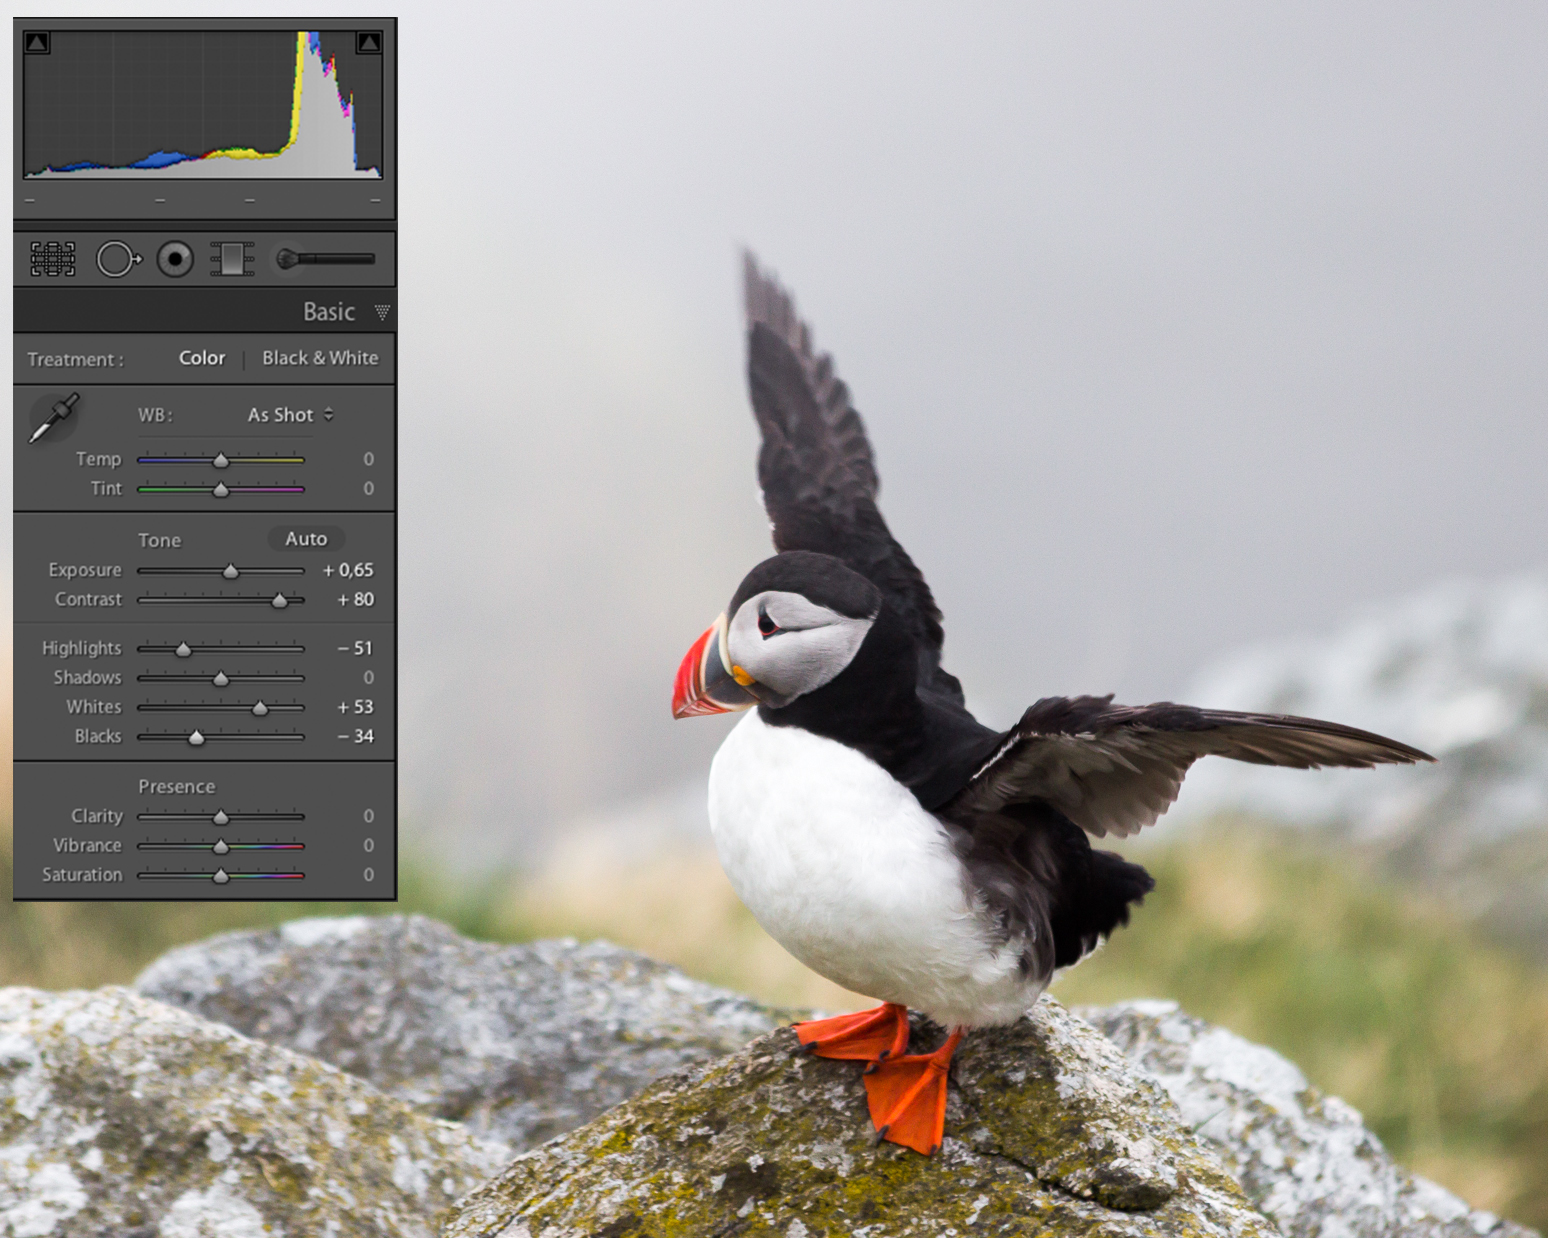Click the Contrast label

[88, 599]
